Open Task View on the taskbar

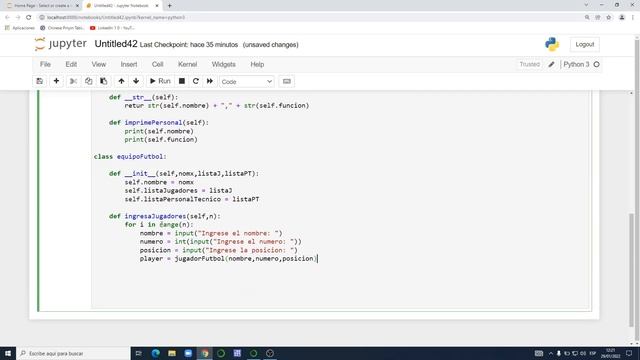(138, 353)
